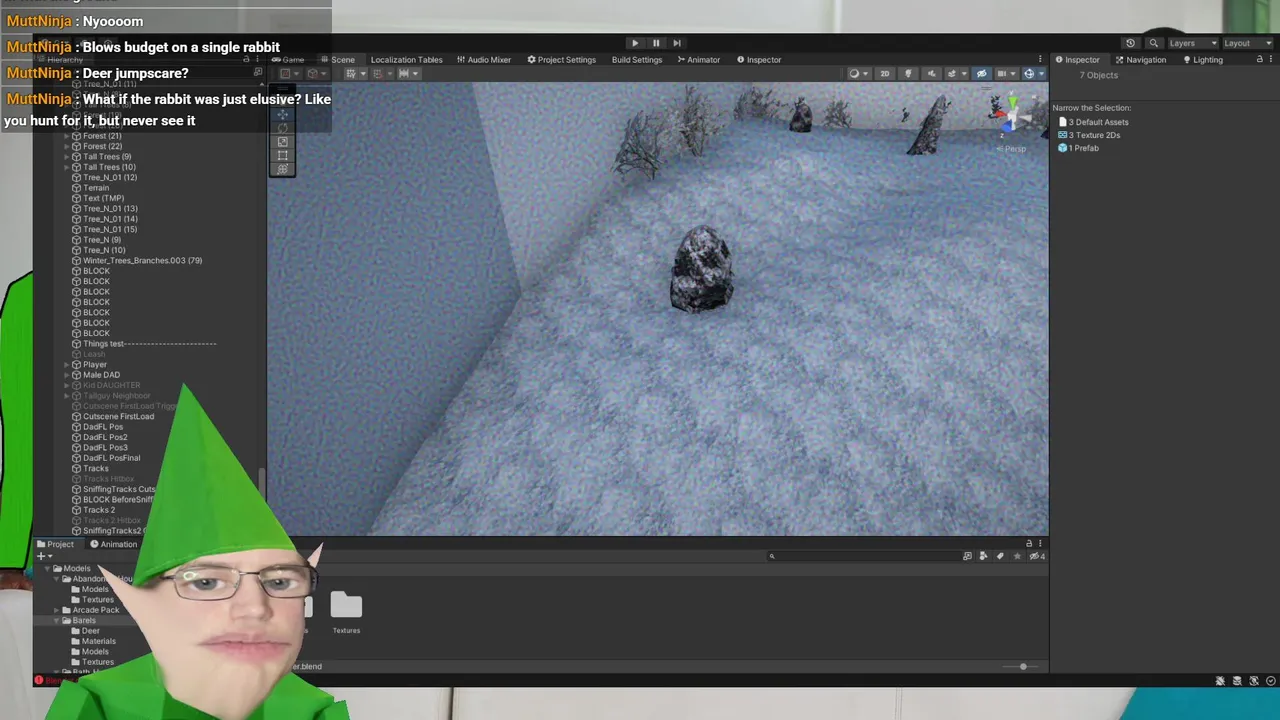Expand the Arcade Pack folder

56,610
